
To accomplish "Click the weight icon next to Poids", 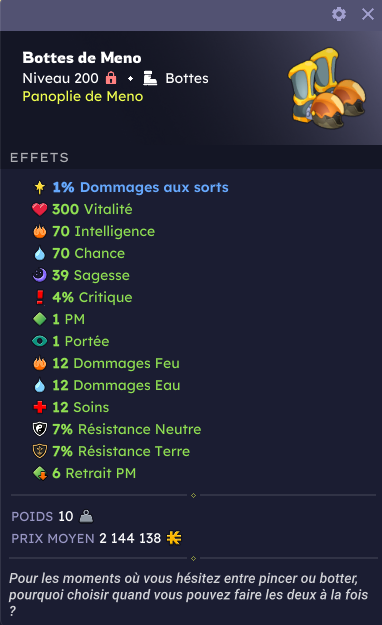I will pos(86,516).
